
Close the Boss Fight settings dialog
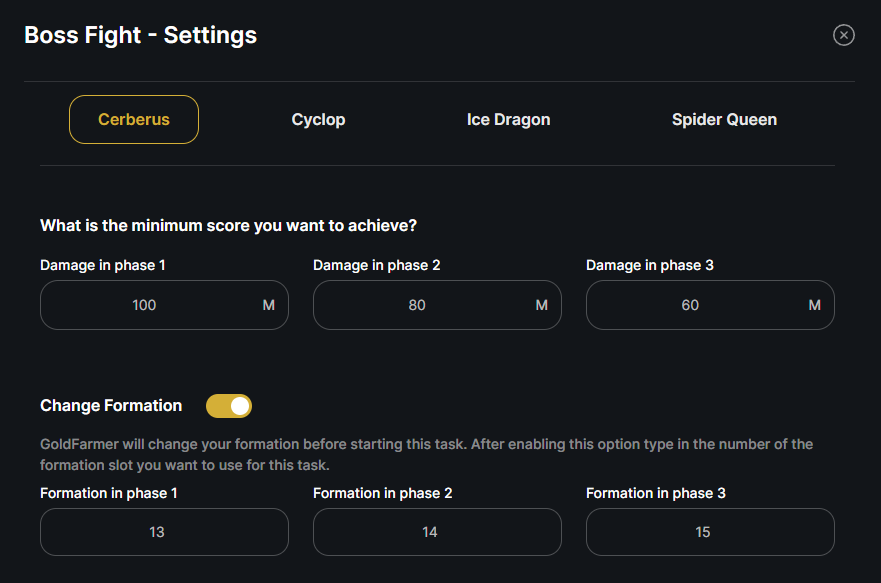(x=843, y=35)
